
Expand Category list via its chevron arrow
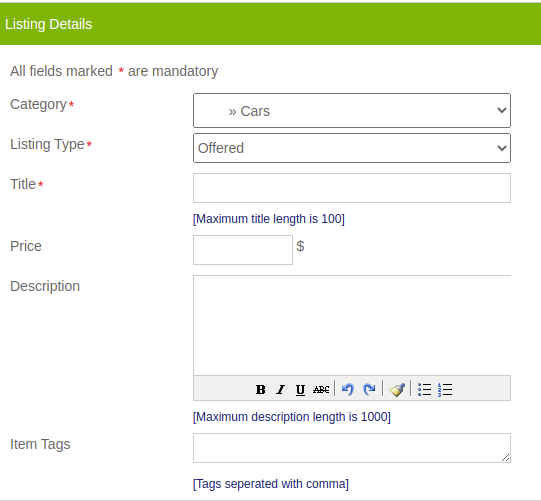(x=502, y=110)
